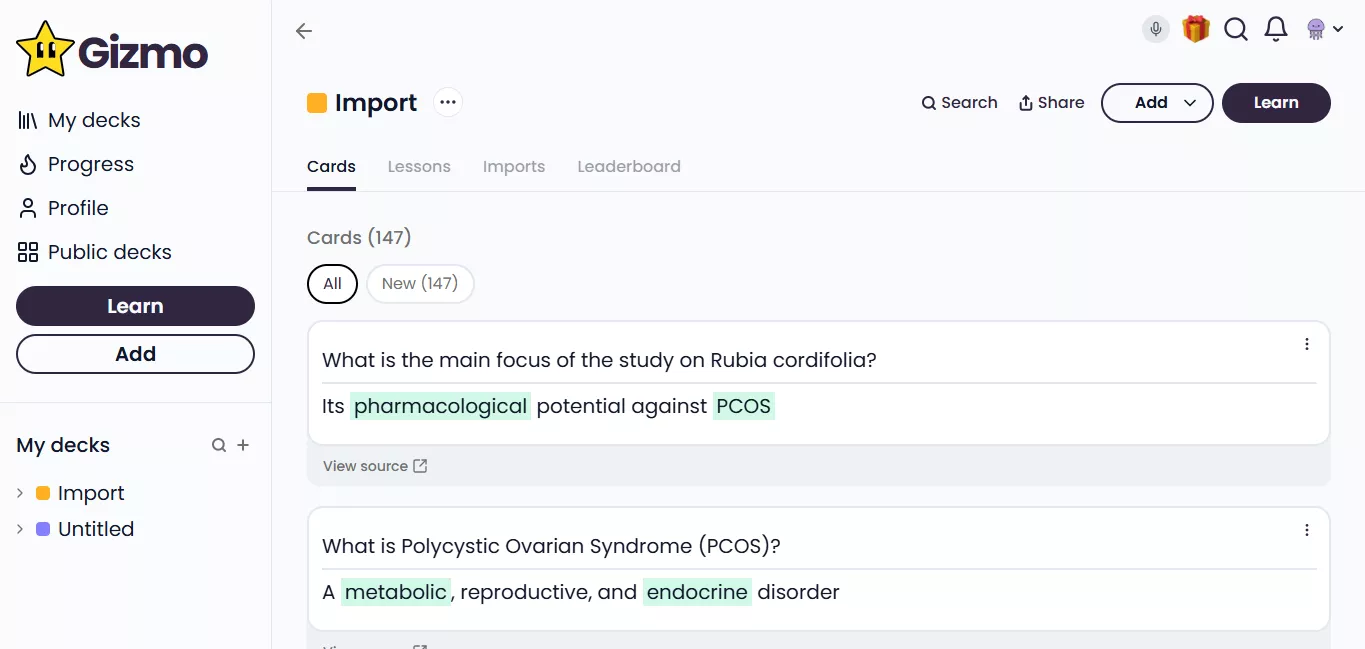The image size is (1365, 649).
Task: Expand the Untitled deck tree item
Action: click(x=20, y=529)
